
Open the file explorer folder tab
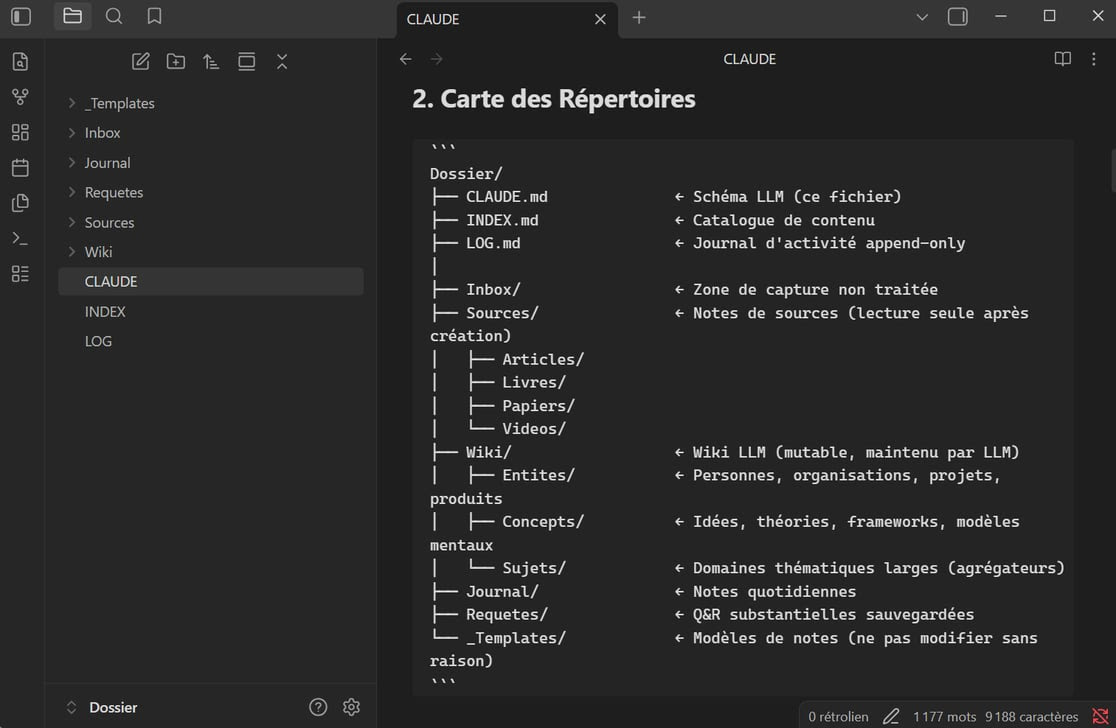point(73,16)
